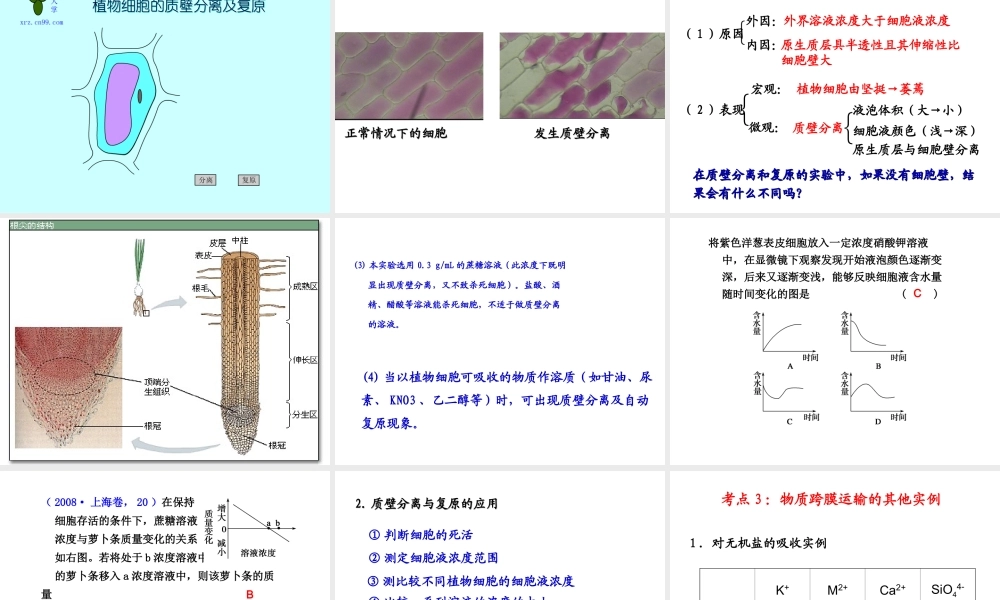Click the K+ table header cell
Image resolution: width=1000 pixels, height=600 pixels.
(x=783, y=585)
